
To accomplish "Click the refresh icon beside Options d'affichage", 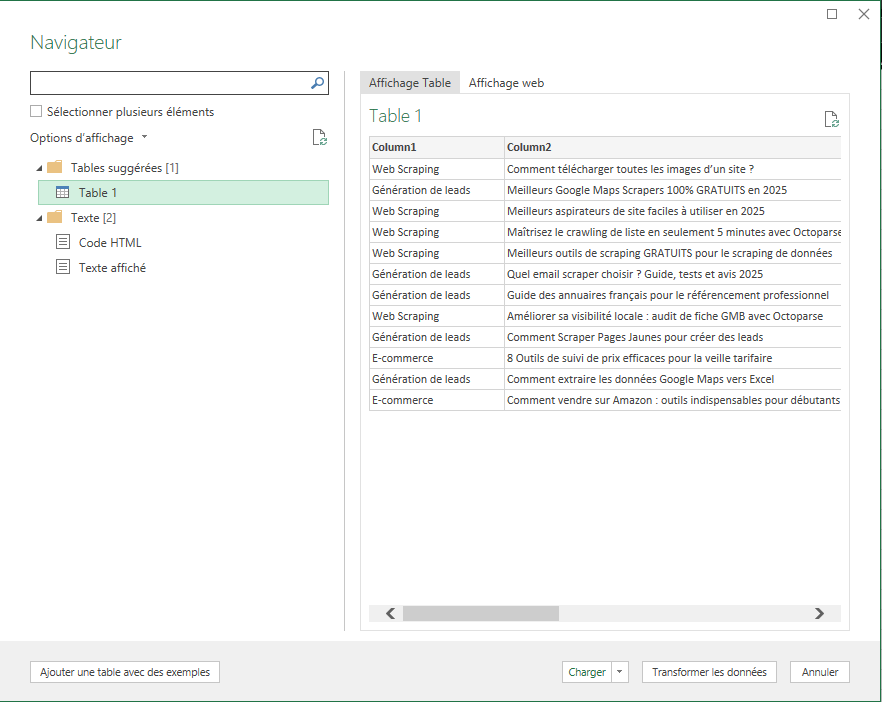I will tap(320, 138).
